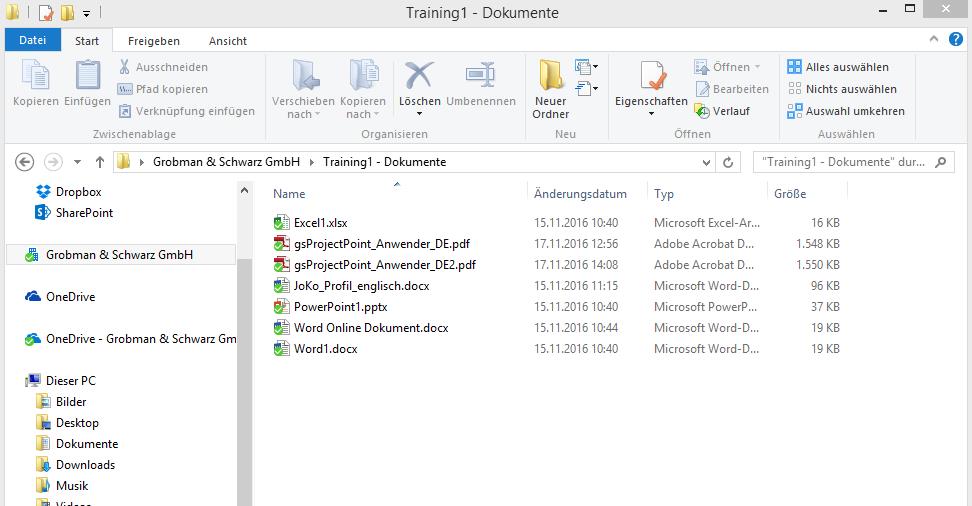This screenshot has width=972, height=506.
Task: Open the Datei tab
Action: [33, 40]
